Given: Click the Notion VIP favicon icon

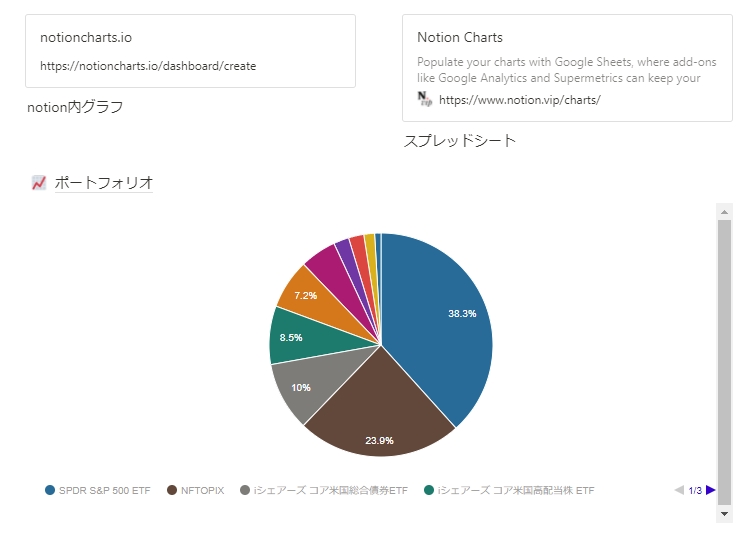Looking at the screenshot, I should (x=424, y=99).
